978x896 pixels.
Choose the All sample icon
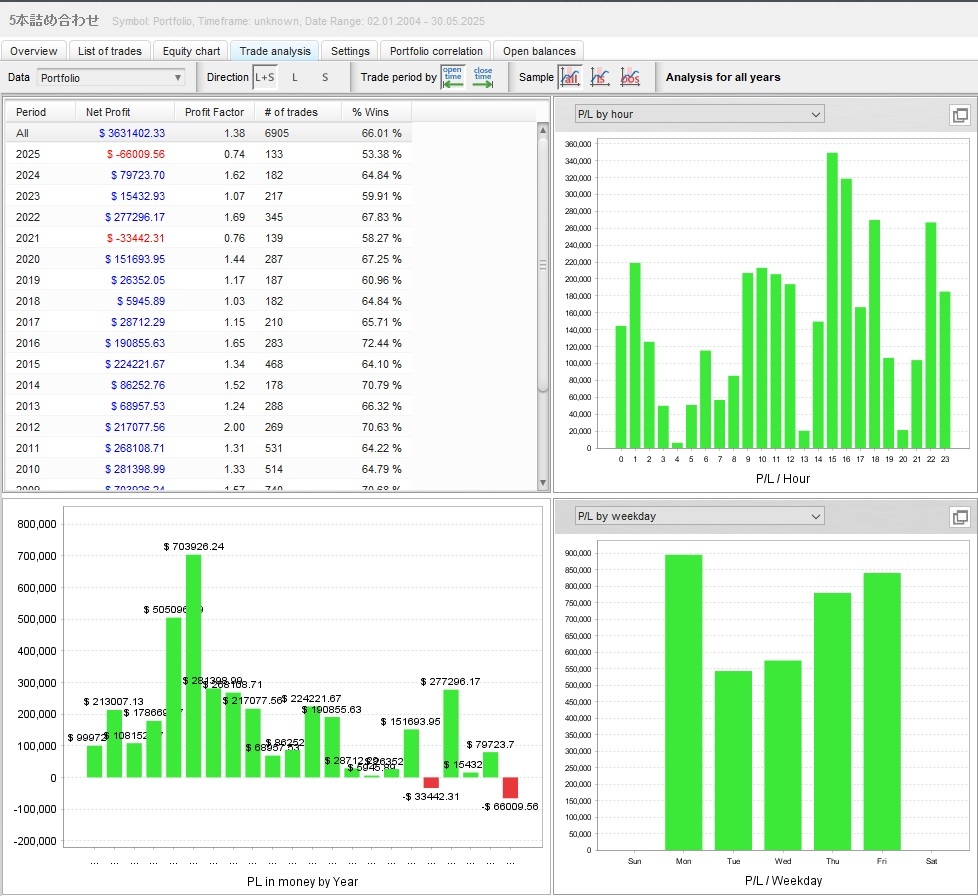[x=570, y=77]
